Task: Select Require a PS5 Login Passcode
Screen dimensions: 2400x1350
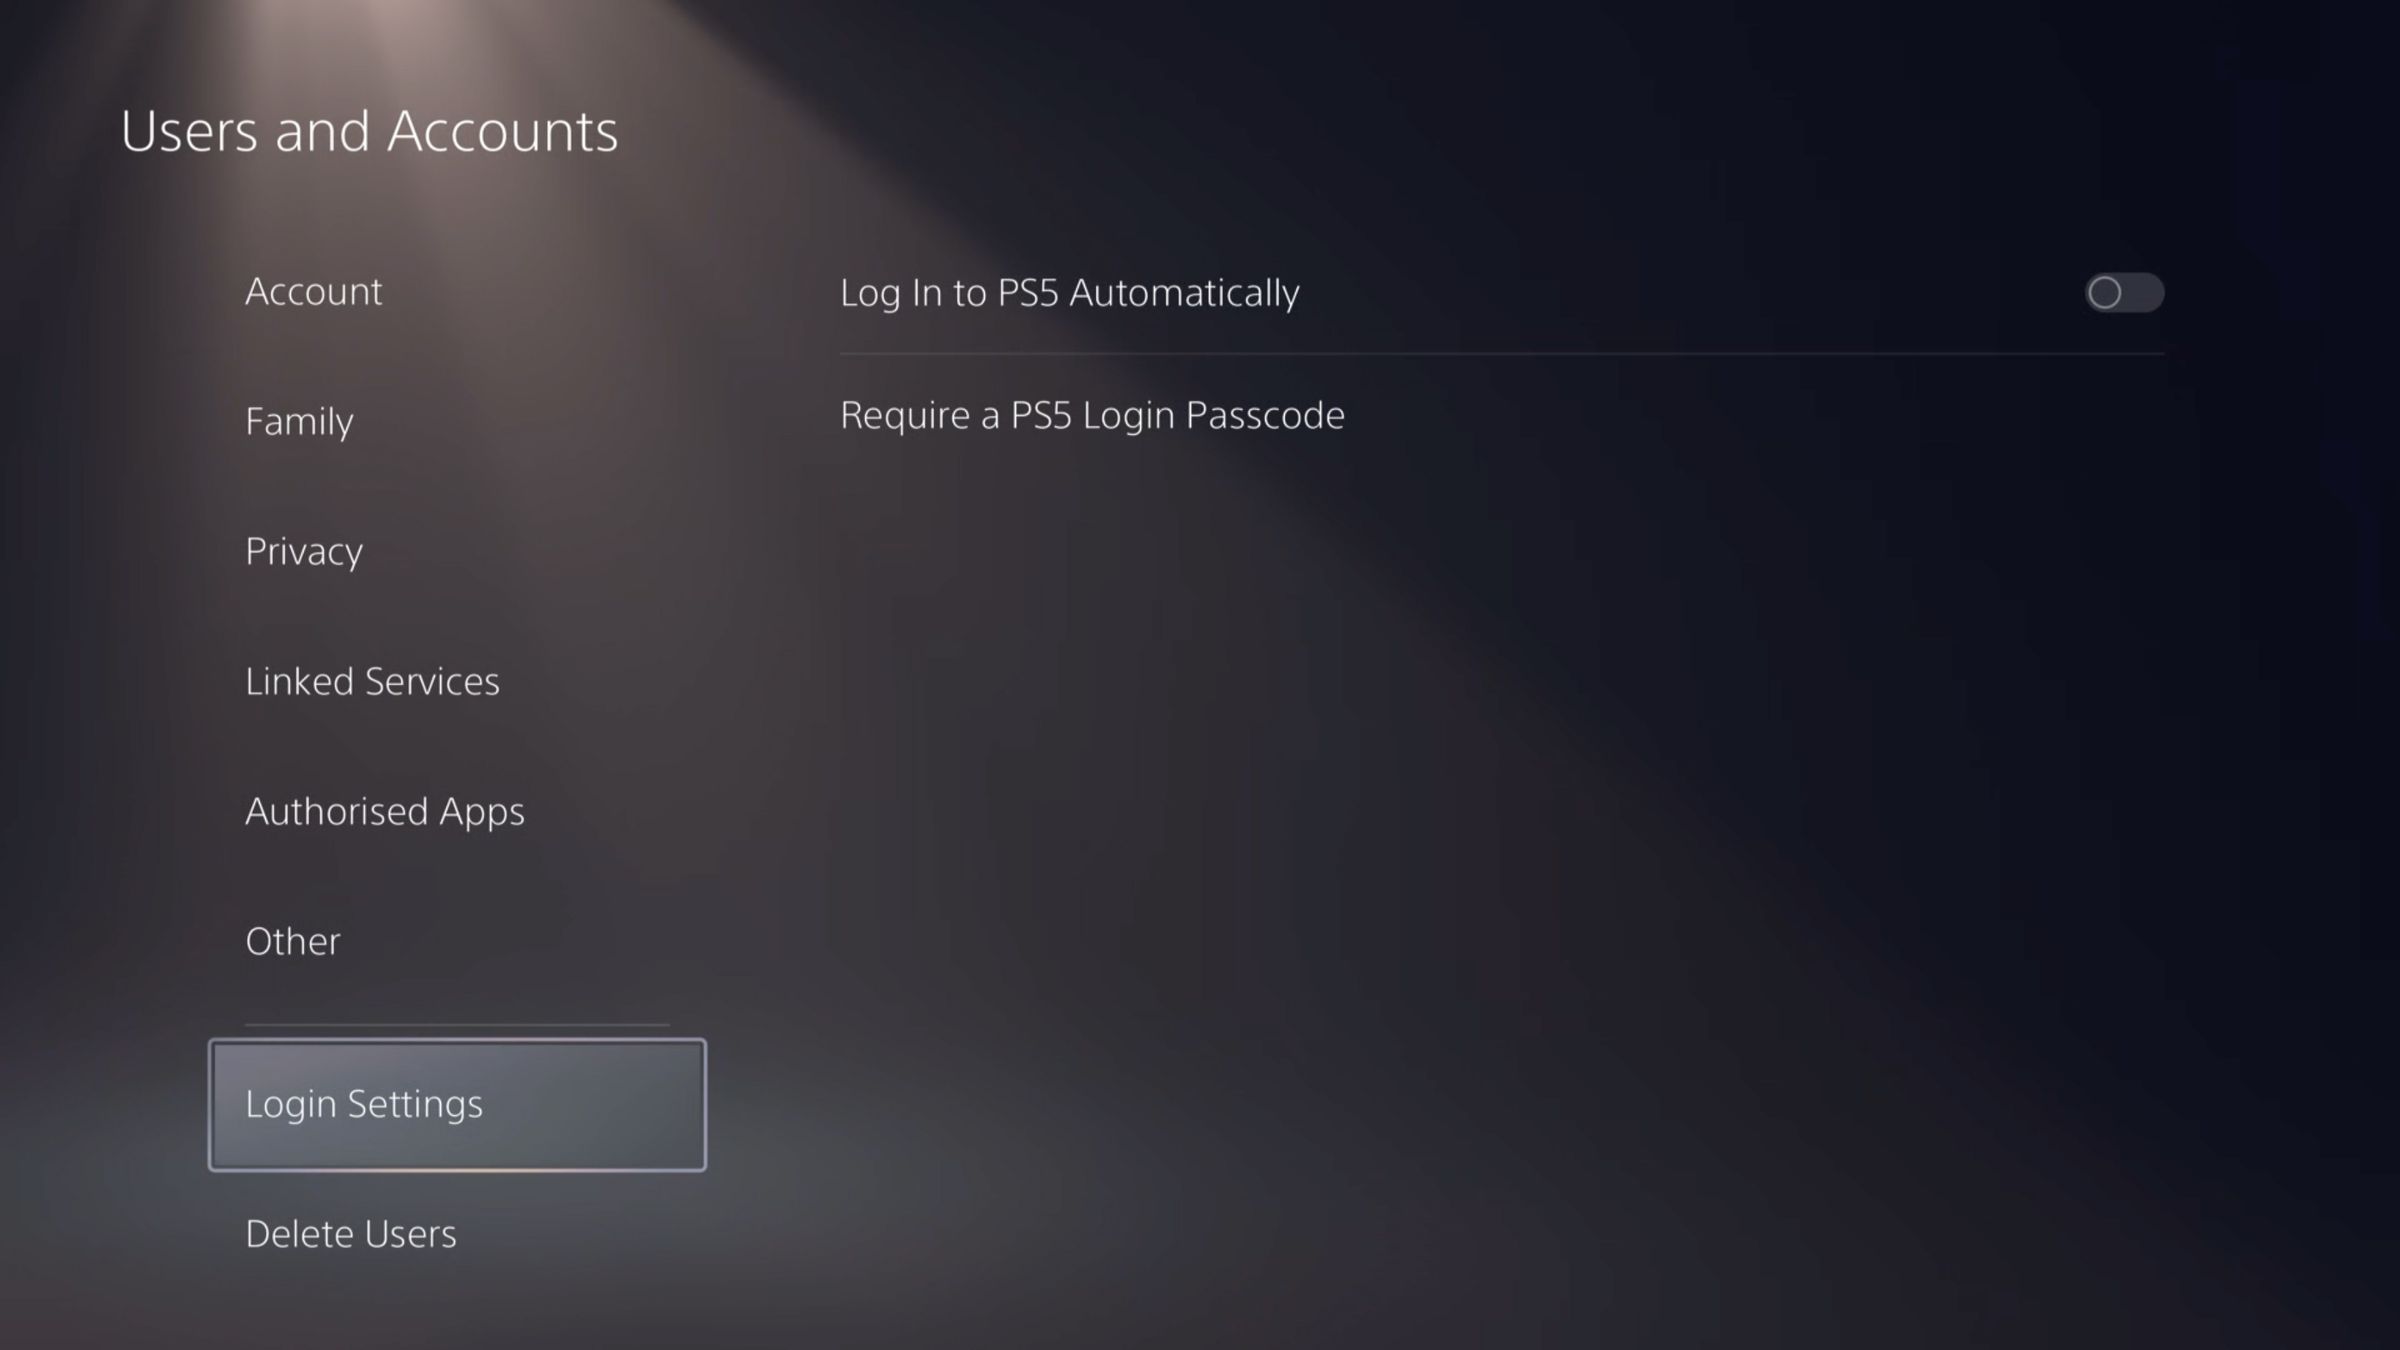Action: point(1093,414)
